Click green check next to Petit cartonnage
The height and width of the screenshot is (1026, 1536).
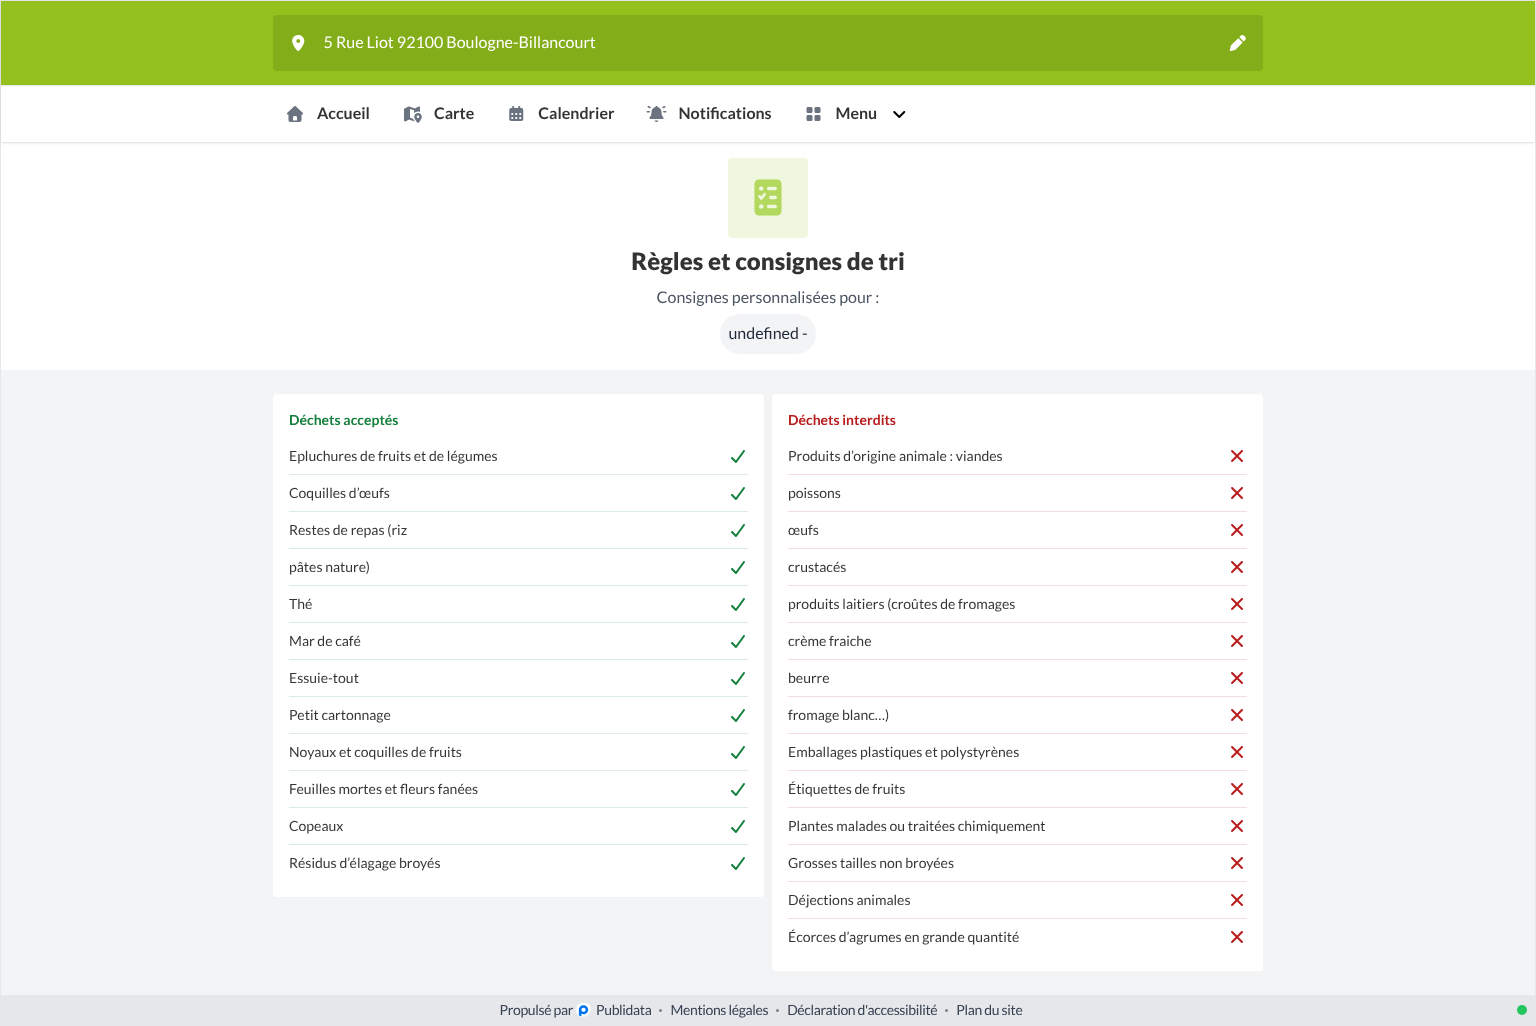point(738,715)
